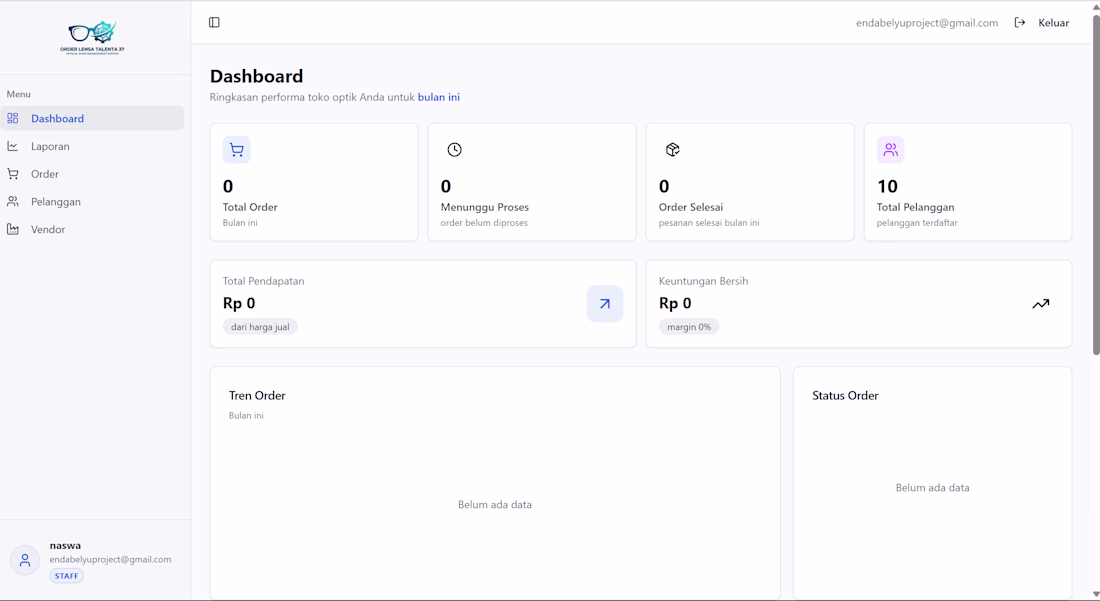Click the user avatar icon for naswa
Image resolution: width=1100 pixels, height=601 pixels.
pyautogui.click(x=25, y=560)
